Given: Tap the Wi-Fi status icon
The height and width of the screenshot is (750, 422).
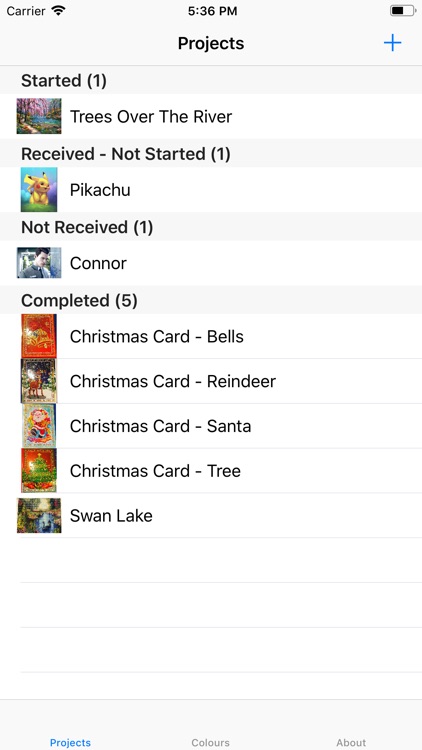Looking at the screenshot, I should point(58,11).
